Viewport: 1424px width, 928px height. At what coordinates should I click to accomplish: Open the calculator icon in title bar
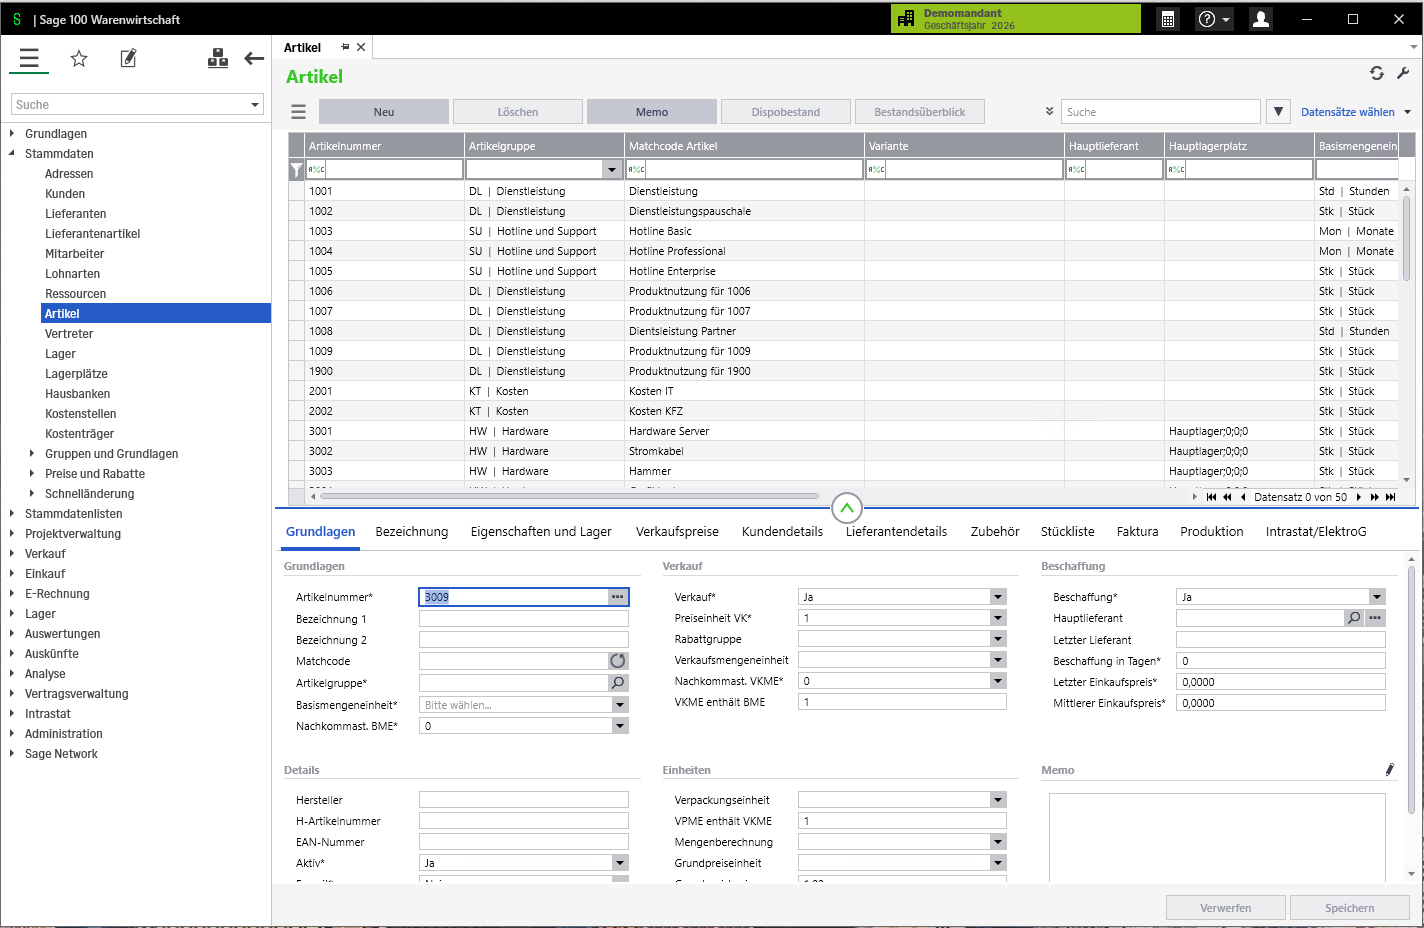click(x=1167, y=19)
